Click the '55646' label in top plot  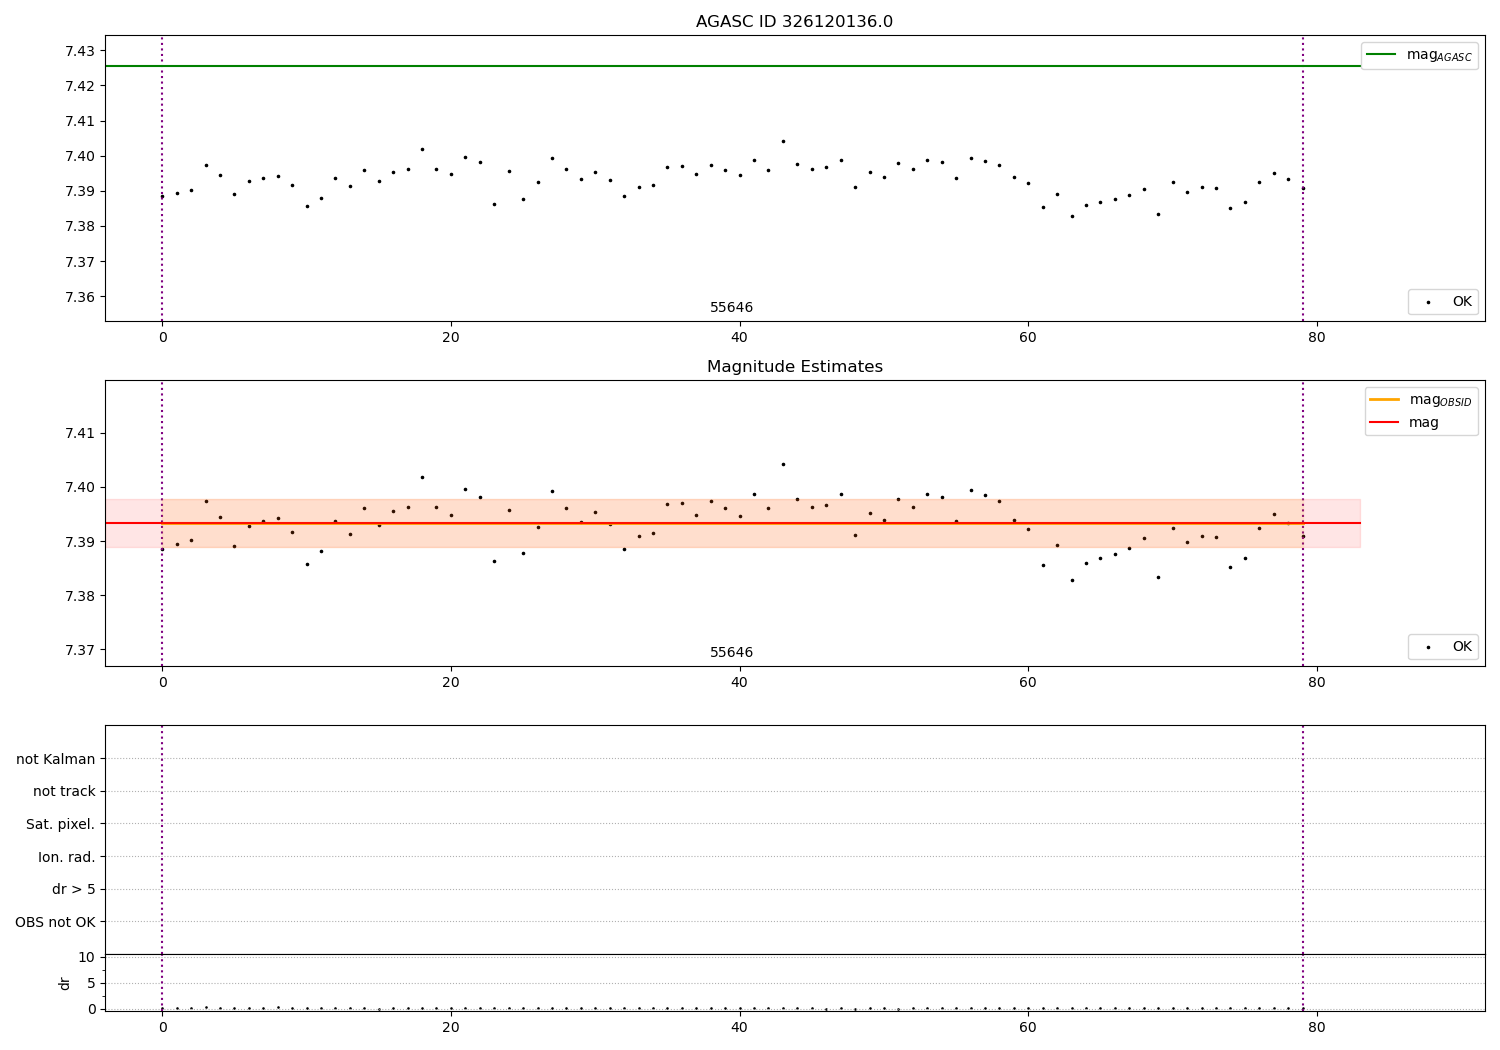click(x=731, y=307)
